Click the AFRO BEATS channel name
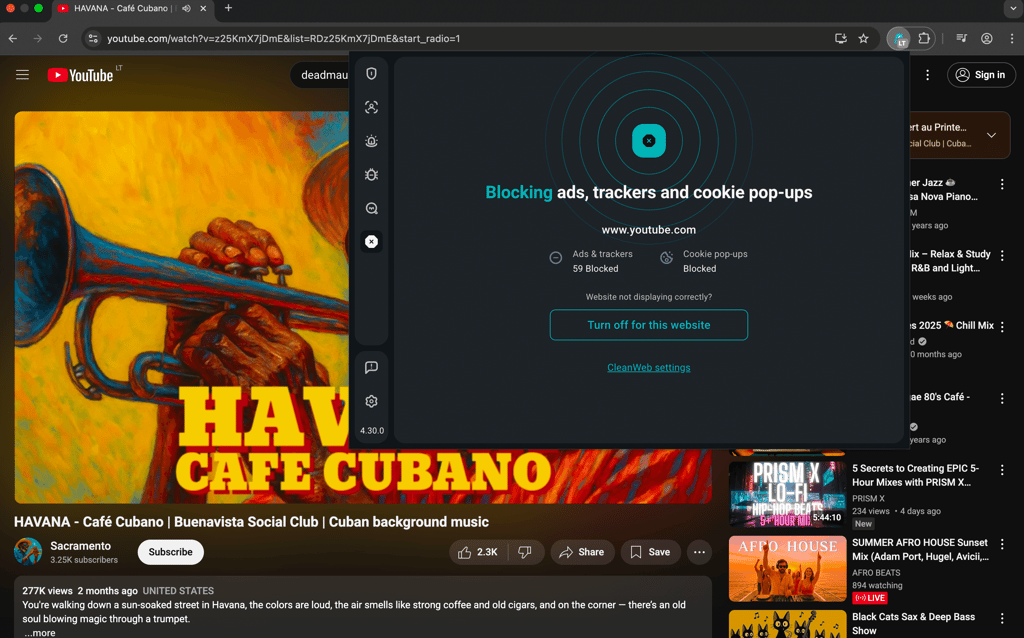 876,573
